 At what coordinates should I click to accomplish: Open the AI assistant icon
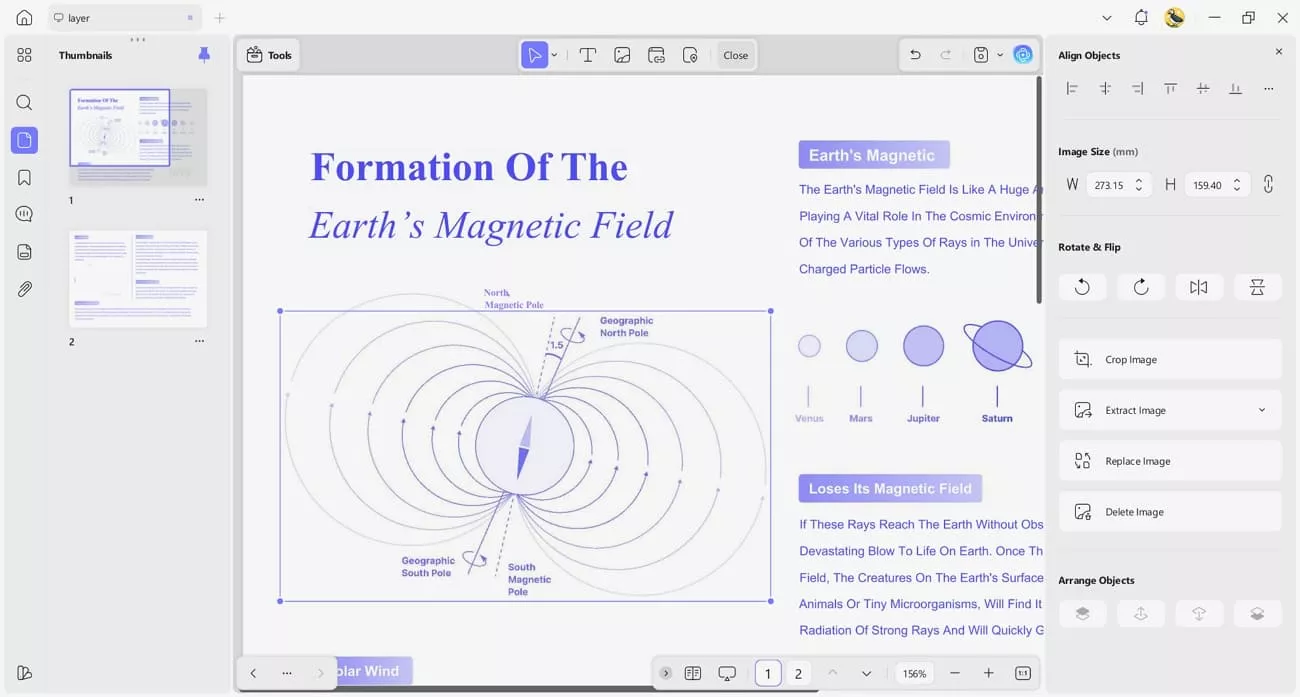(1023, 55)
